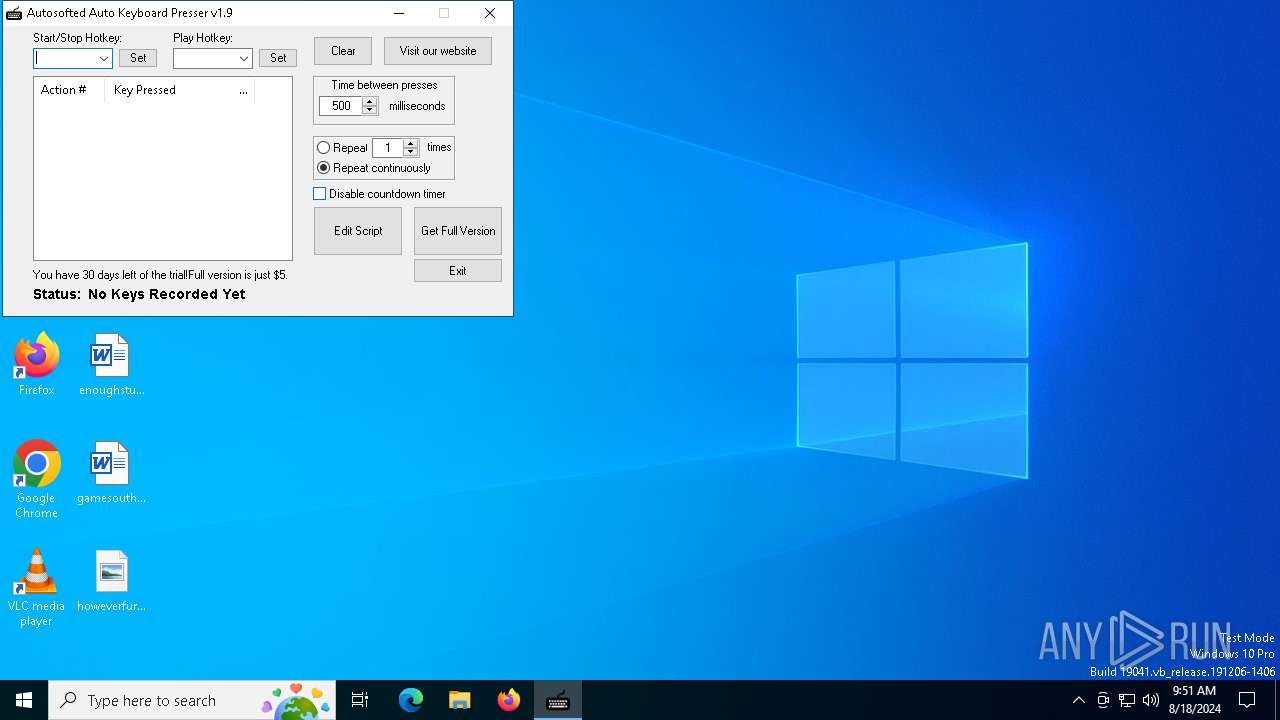The height and width of the screenshot is (720, 1280).
Task: Click the Edit Script button
Action: (x=358, y=231)
